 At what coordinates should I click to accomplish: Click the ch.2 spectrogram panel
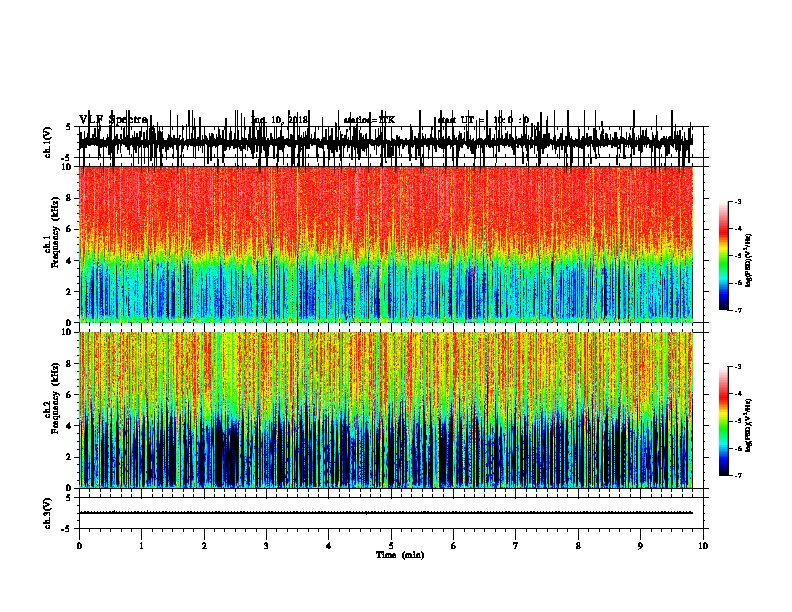(x=386, y=410)
